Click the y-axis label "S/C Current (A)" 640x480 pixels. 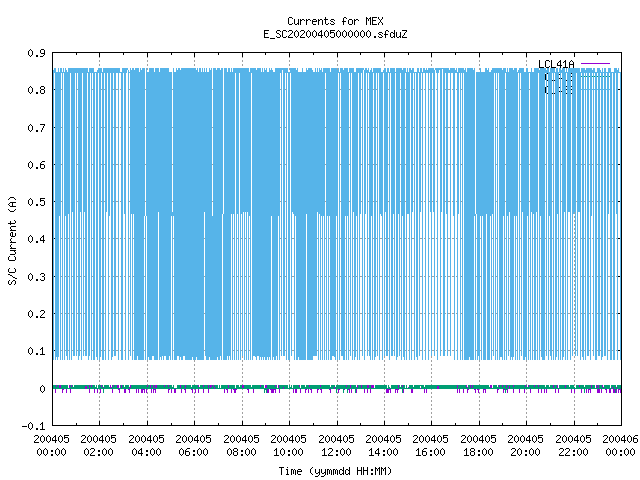[x=12, y=241]
